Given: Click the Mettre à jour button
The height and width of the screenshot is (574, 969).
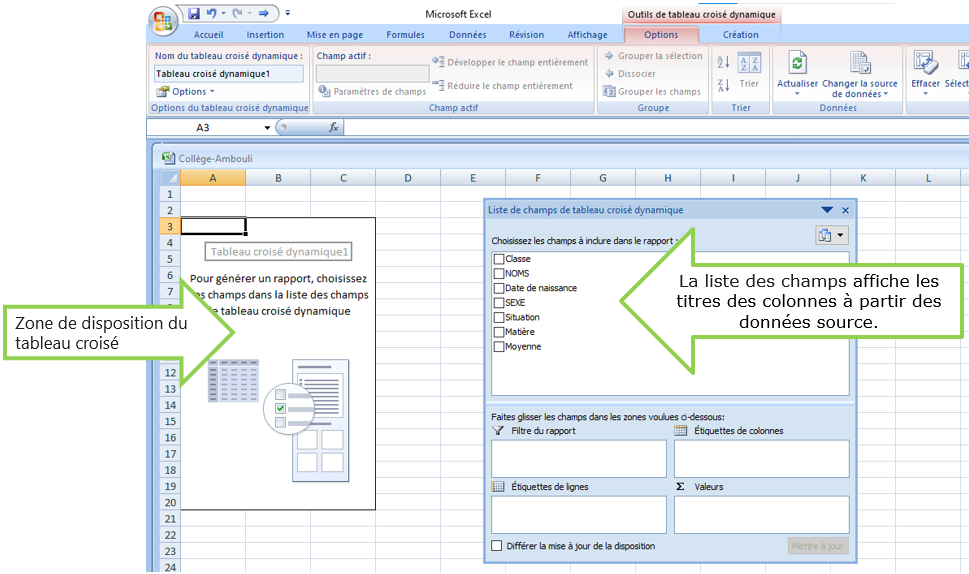Looking at the screenshot, I should (x=818, y=546).
